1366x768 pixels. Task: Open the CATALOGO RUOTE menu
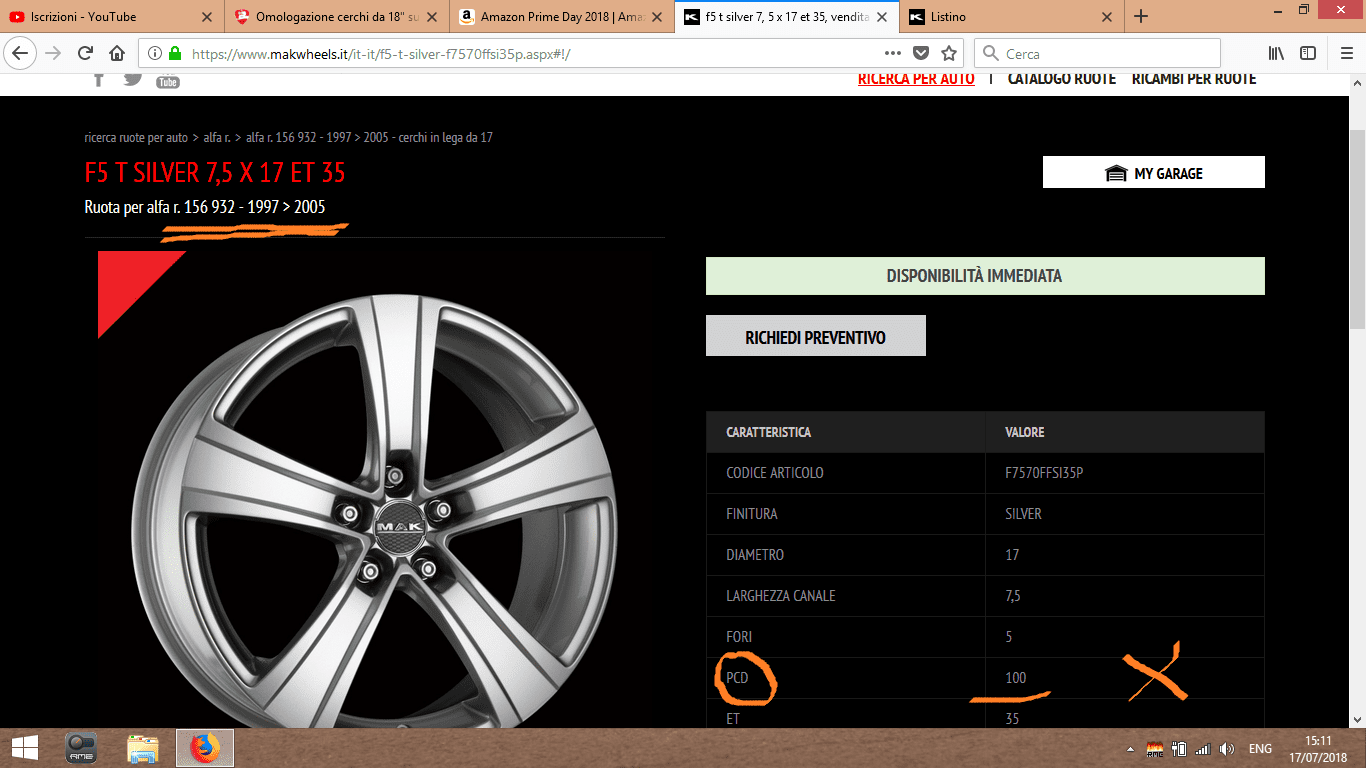click(1061, 79)
